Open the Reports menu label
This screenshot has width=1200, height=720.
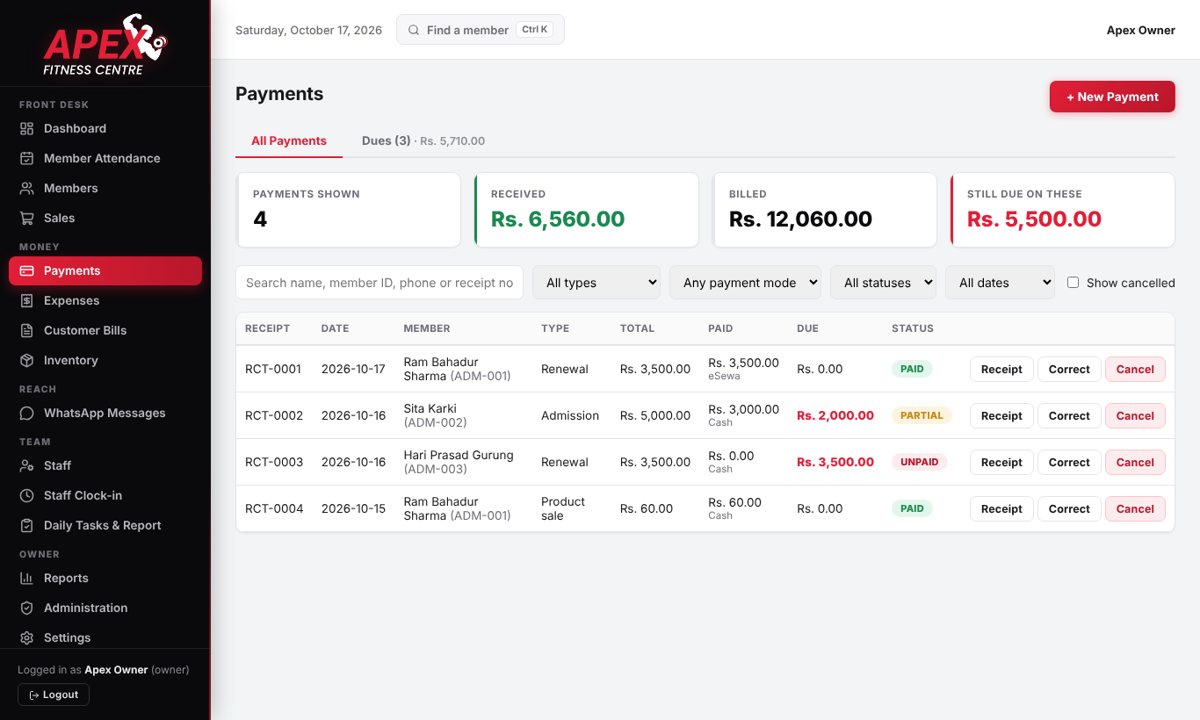point(66,578)
